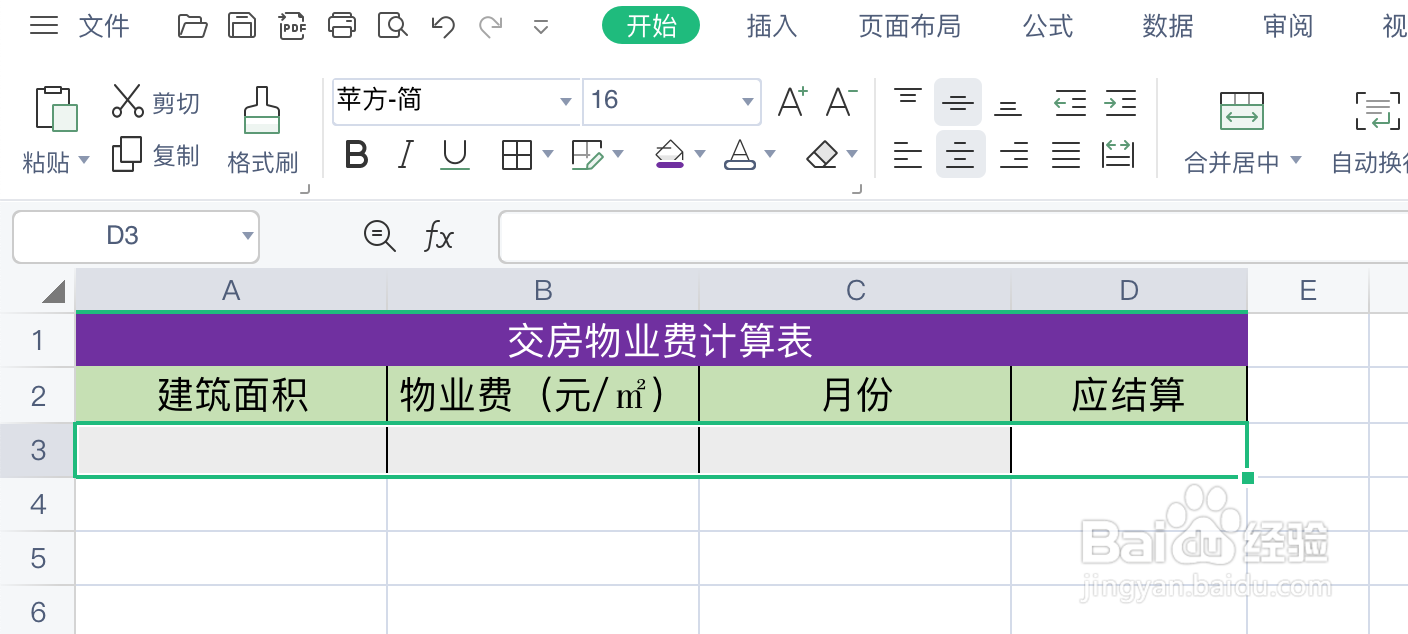Redo the last action

490,26
